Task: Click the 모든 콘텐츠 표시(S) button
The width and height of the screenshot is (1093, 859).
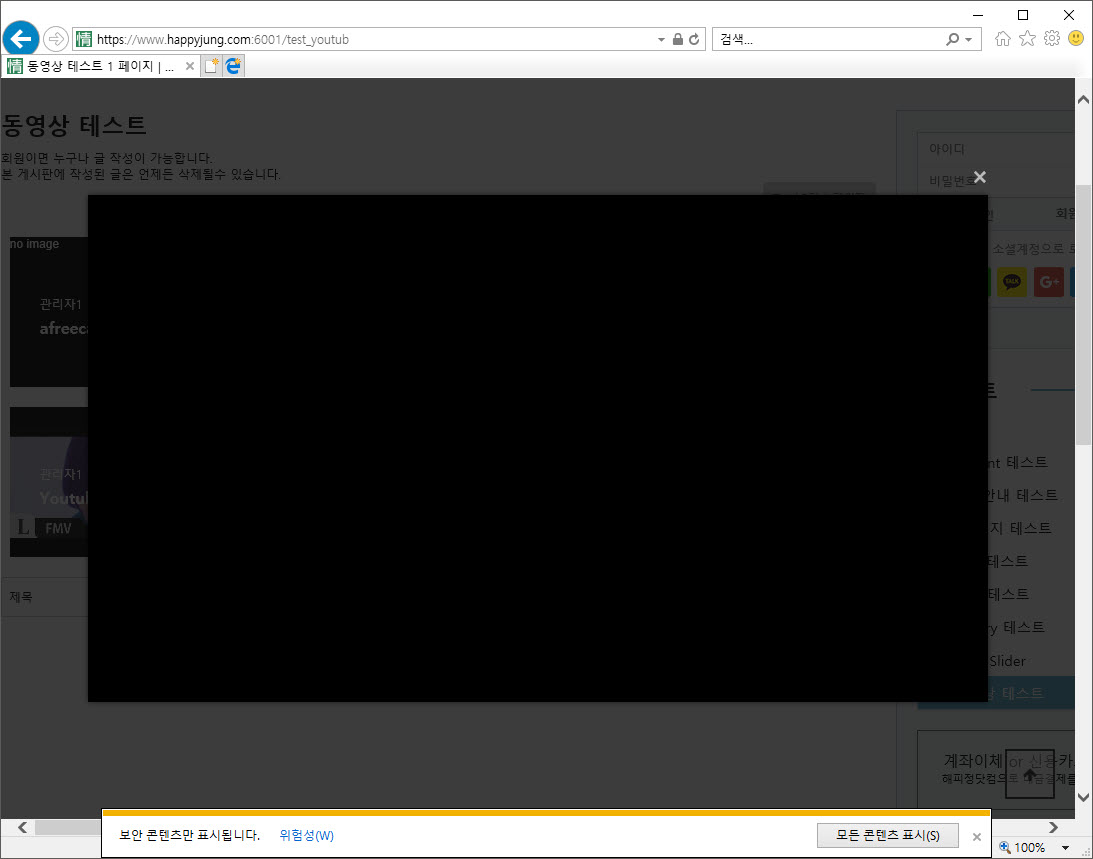Action: [887, 835]
